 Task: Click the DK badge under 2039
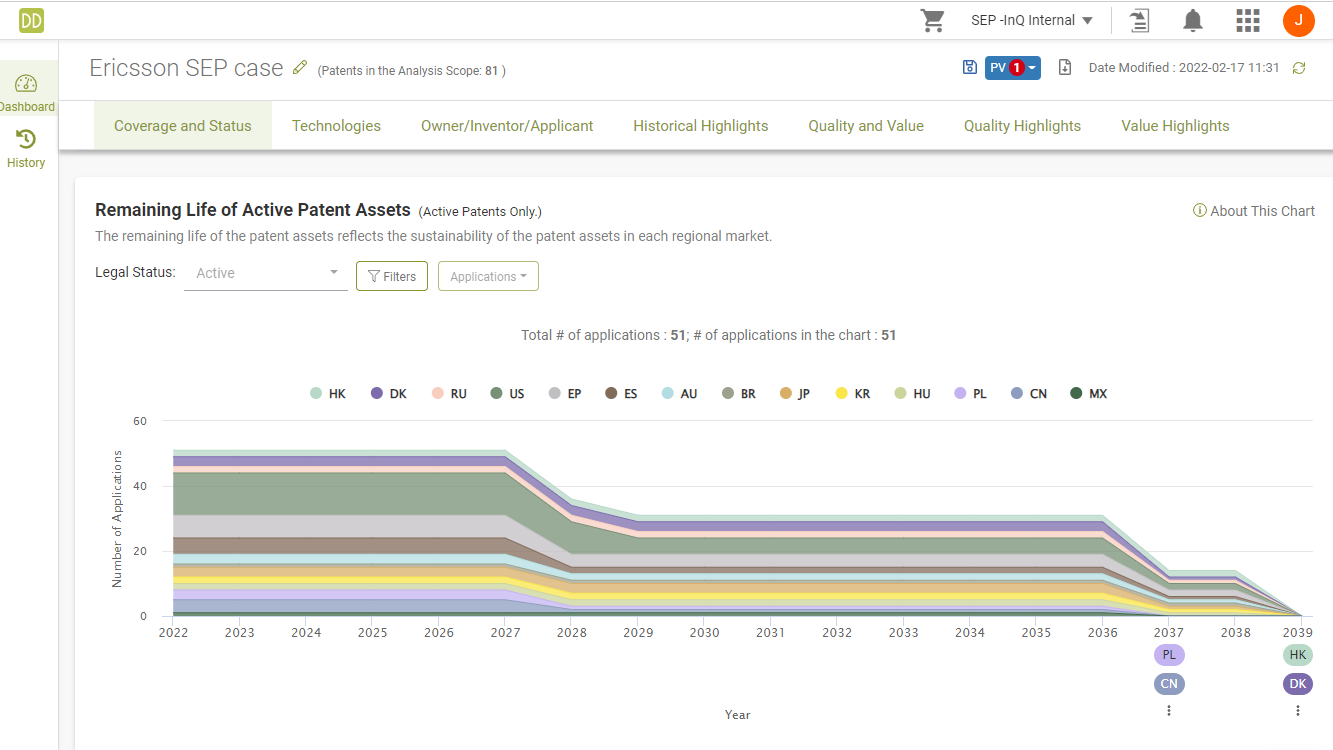click(x=1298, y=684)
